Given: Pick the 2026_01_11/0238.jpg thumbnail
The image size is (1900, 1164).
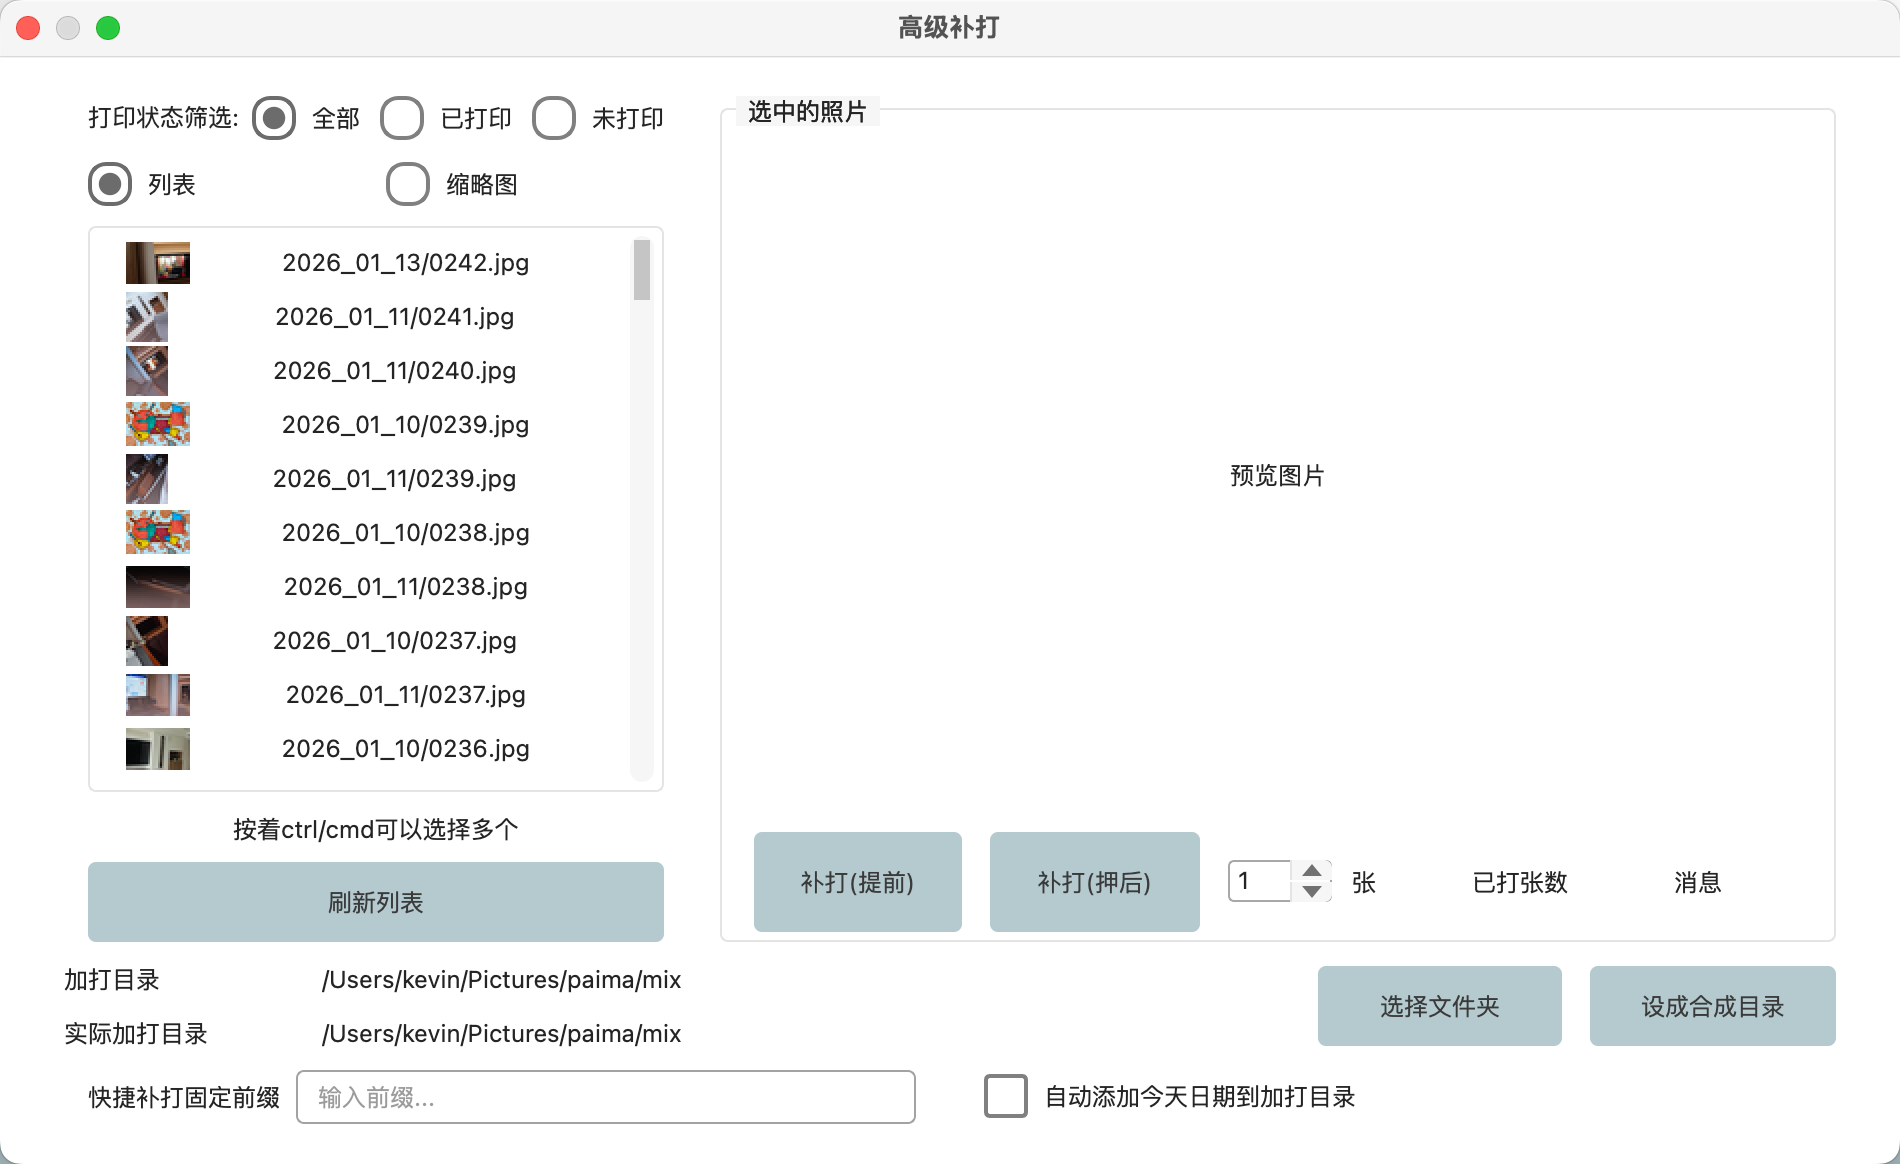Looking at the screenshot, I should click(x=157, y=587).
